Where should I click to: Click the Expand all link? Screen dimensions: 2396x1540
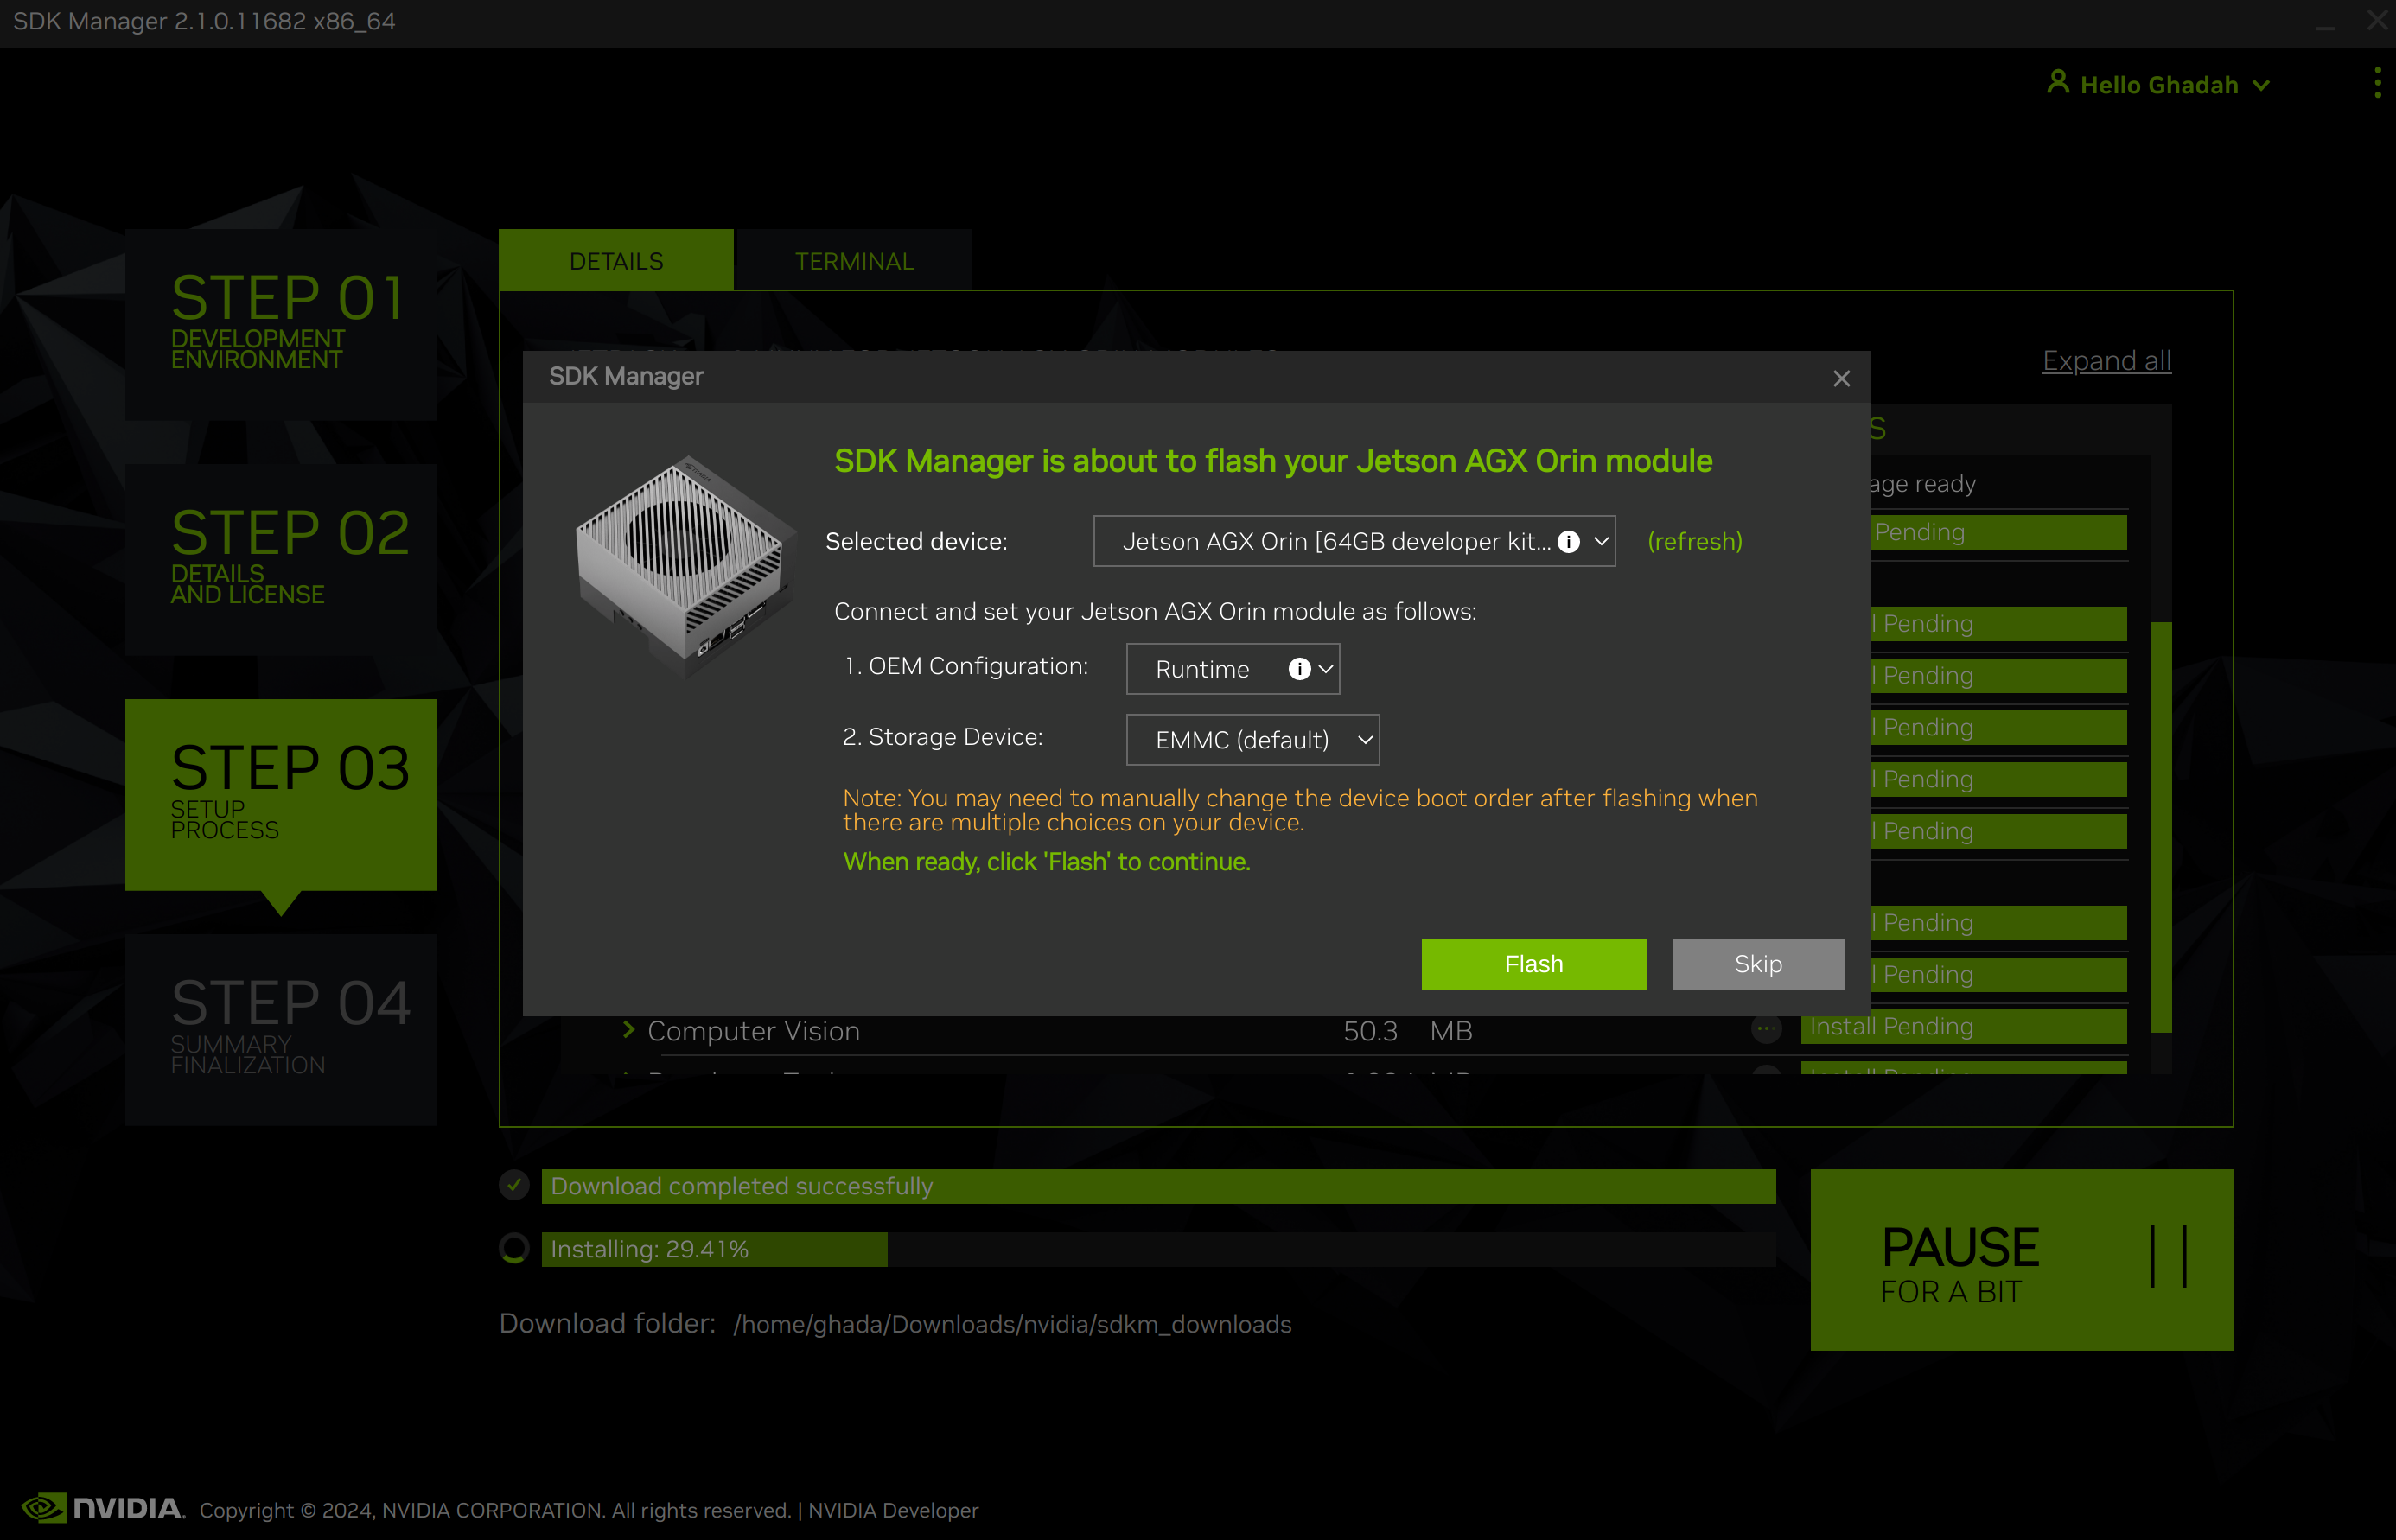click(x=2106, y=360)
